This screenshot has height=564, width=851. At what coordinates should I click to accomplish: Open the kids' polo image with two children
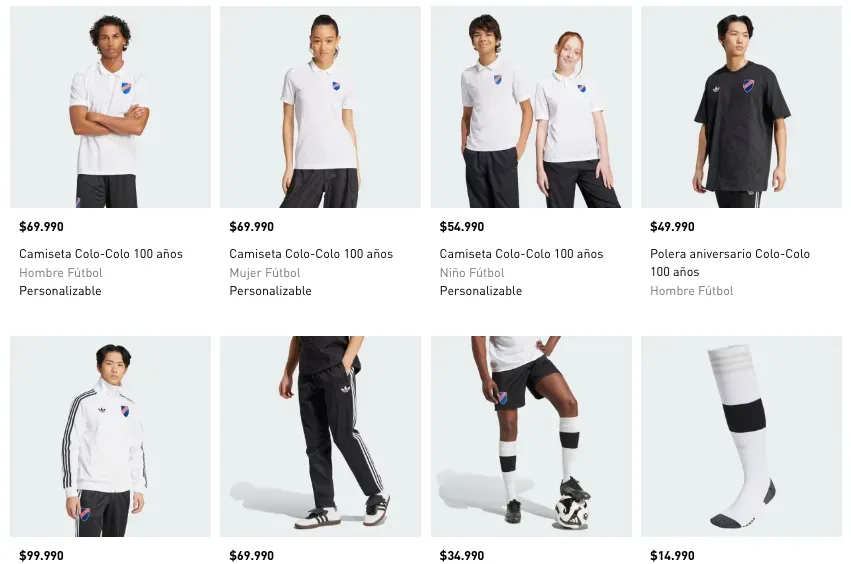pyautogui.click(x=531, y=107)
